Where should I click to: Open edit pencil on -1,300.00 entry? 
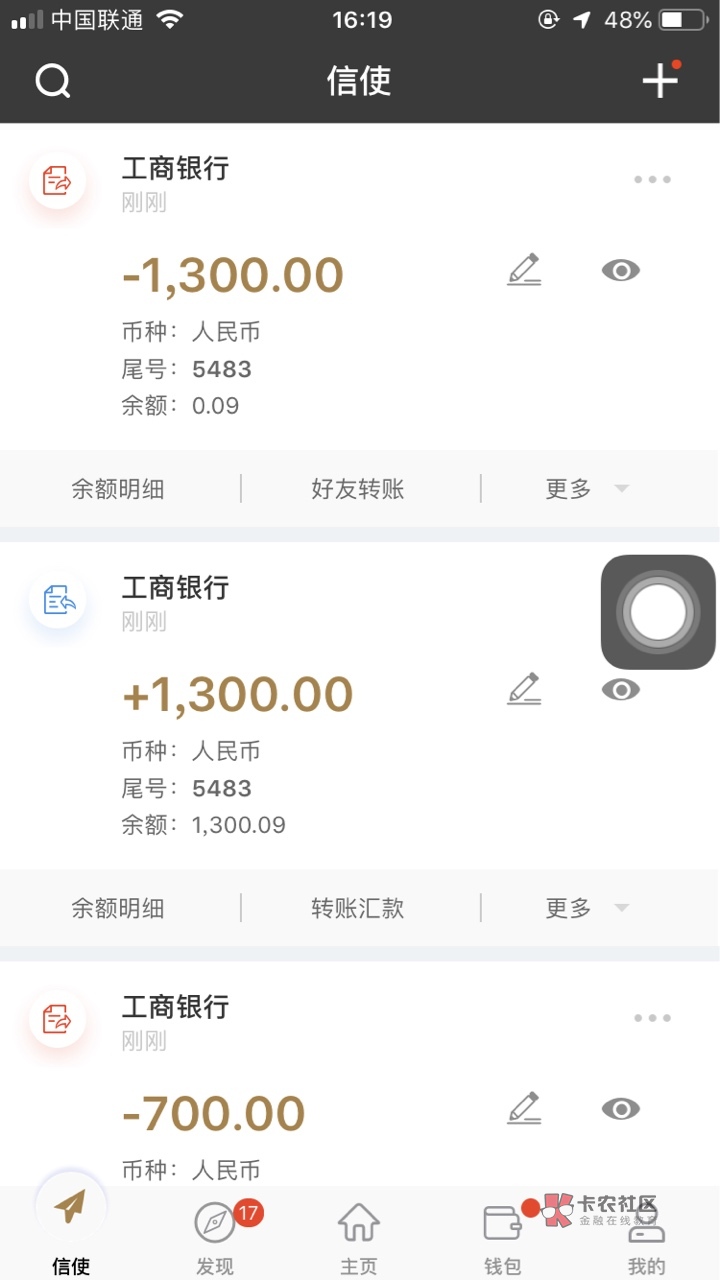(x=523, y=270)
